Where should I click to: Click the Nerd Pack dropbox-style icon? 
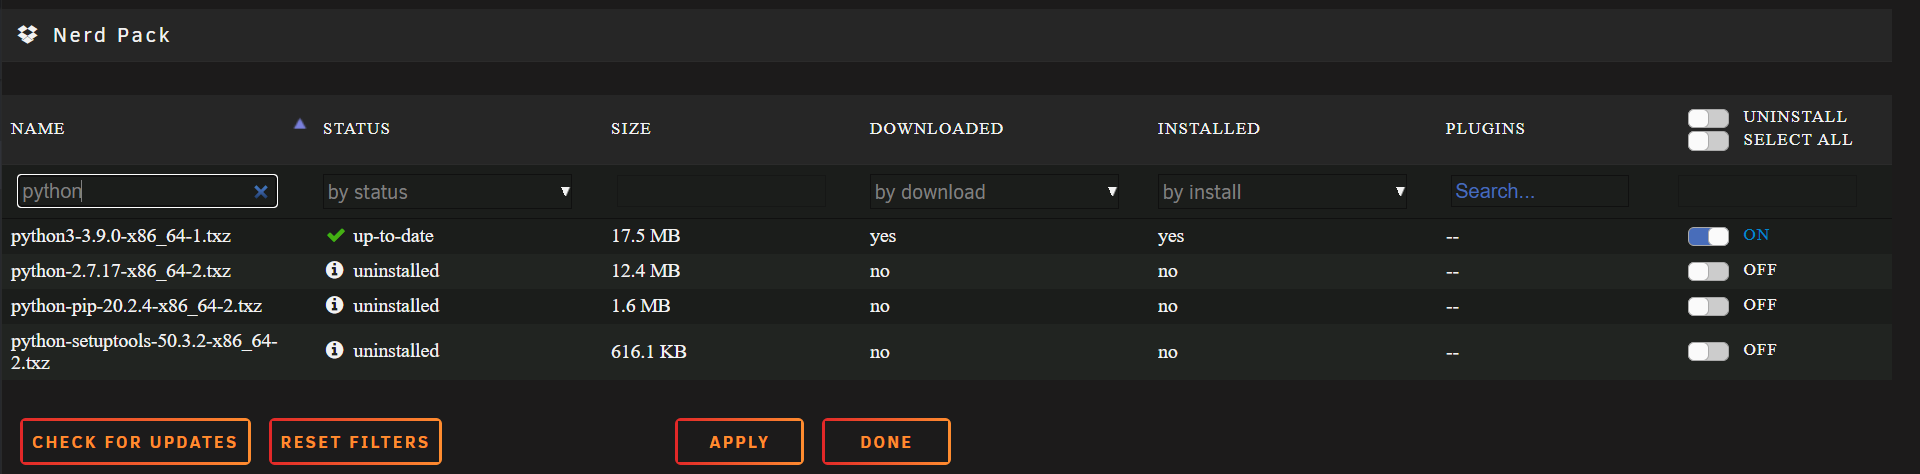28,34
